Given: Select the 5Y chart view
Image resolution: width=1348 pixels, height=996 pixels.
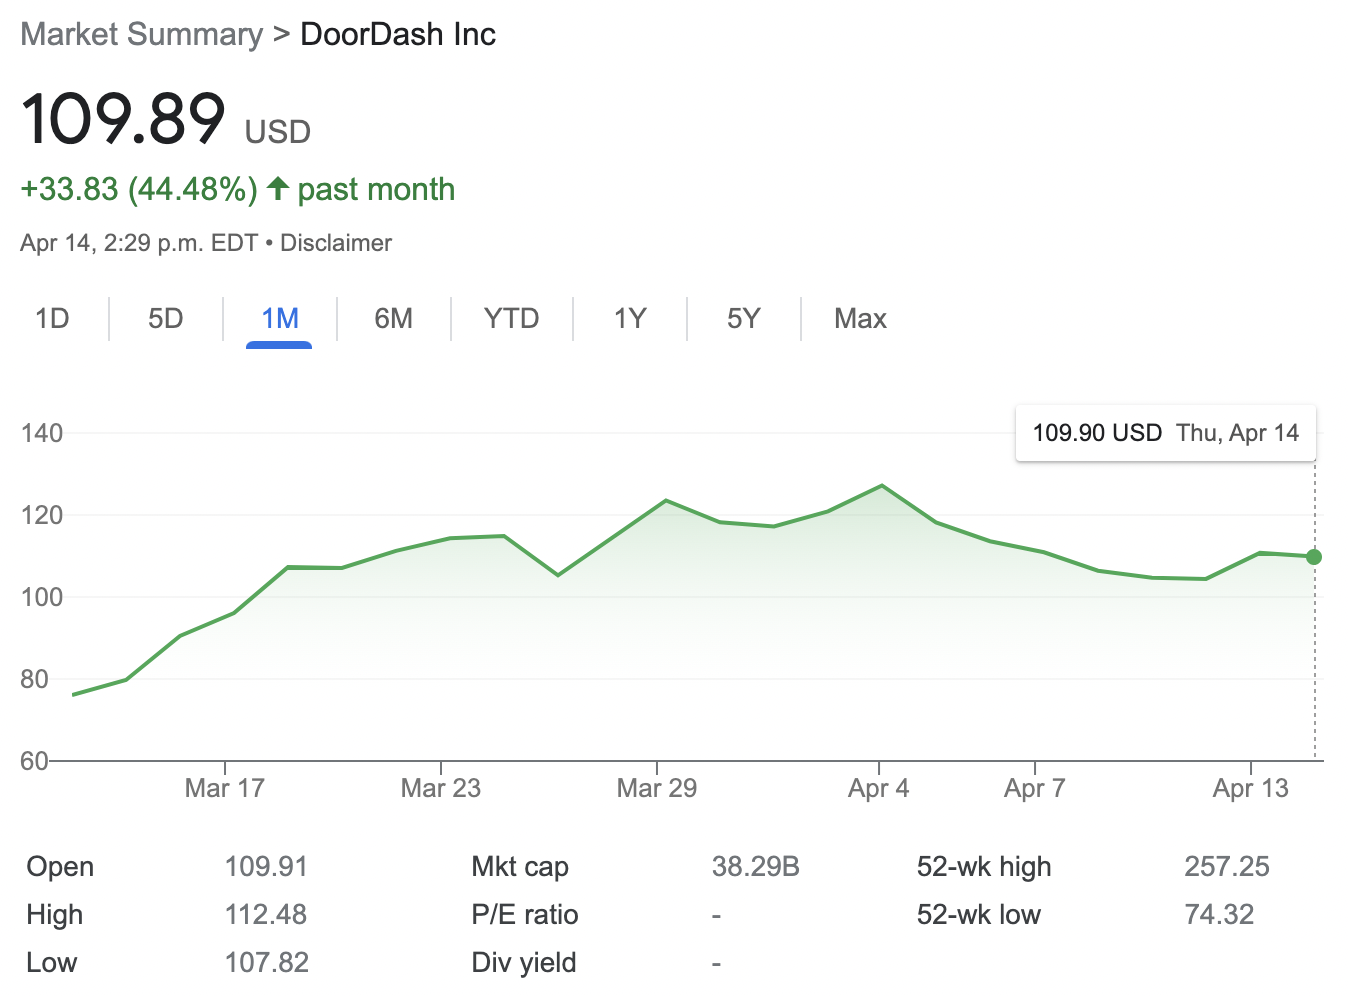Looking at the screenshot, I should [x=743, y=318].
